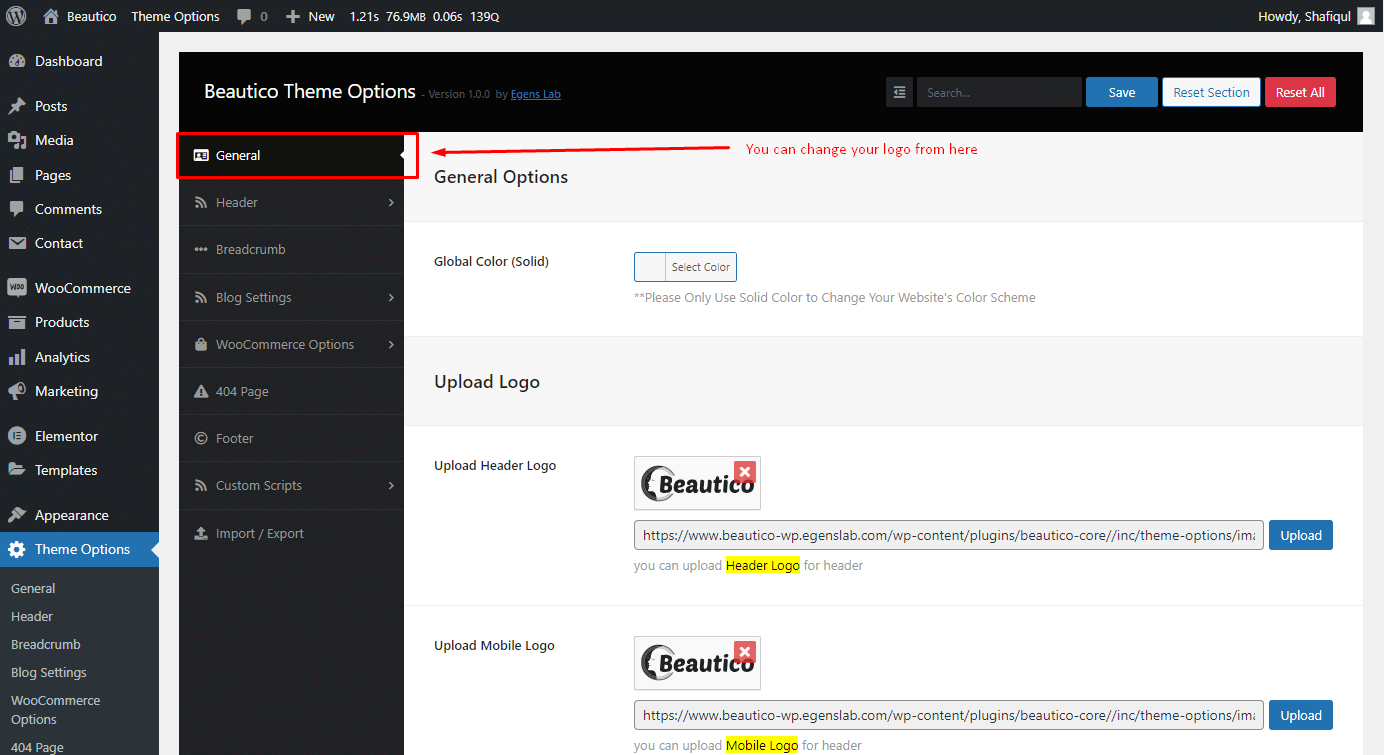Click the mobile logo URL field
Viewport: 1384px width, 755px height.
tap(949, 715)
